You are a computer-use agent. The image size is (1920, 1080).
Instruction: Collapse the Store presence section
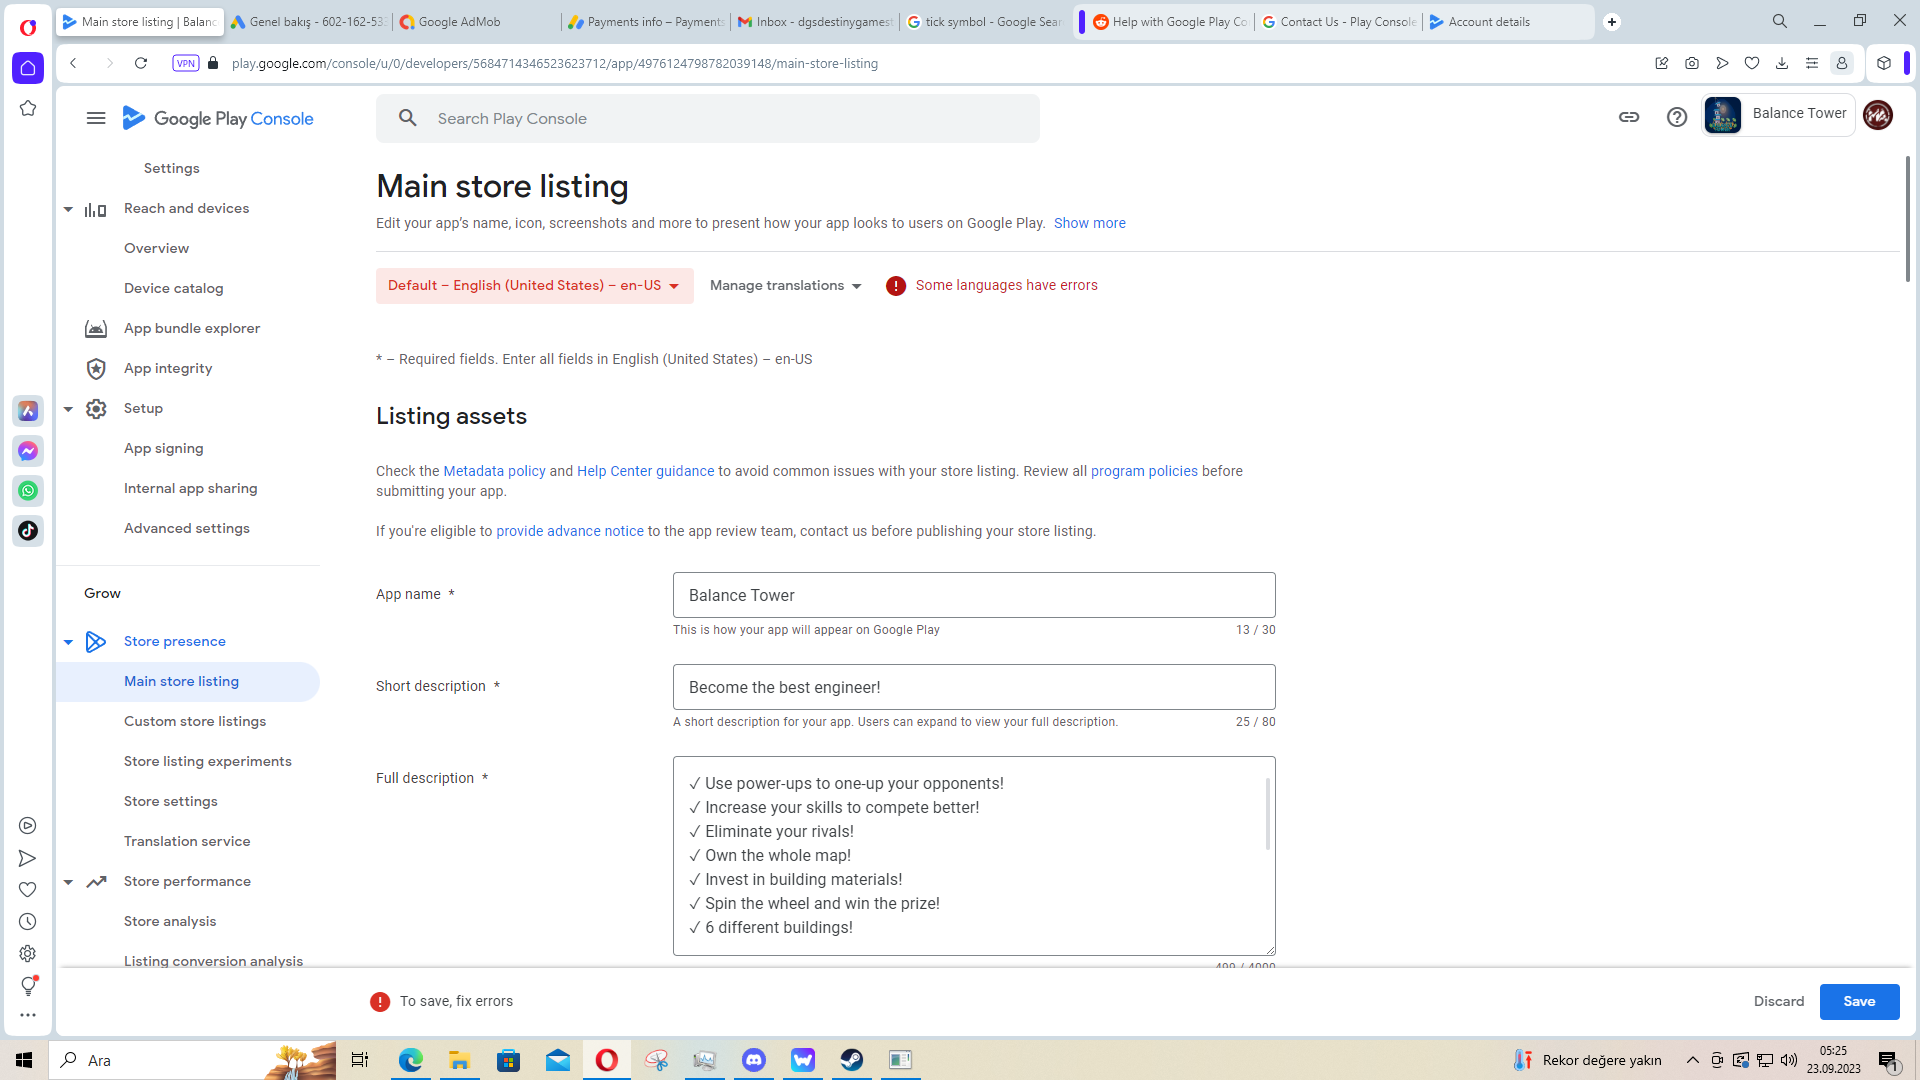pyautogui.click(x=68, y=642)
